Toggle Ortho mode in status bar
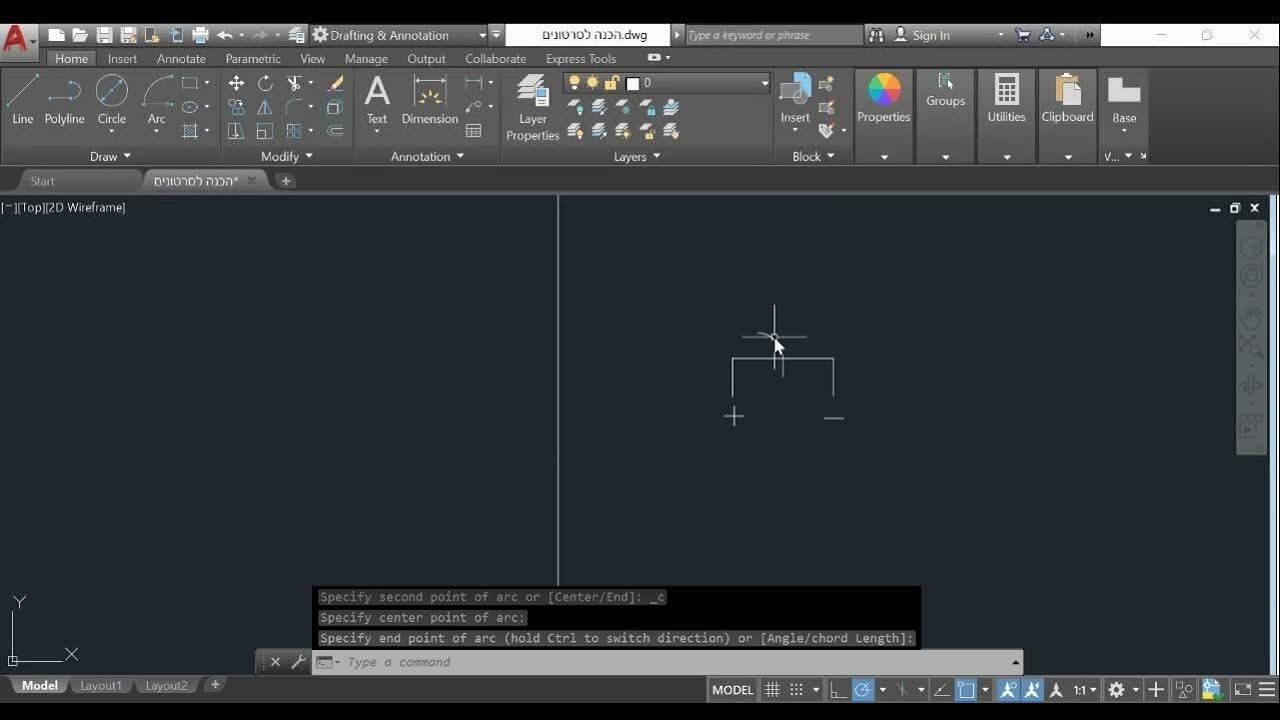 pos(838,690)
